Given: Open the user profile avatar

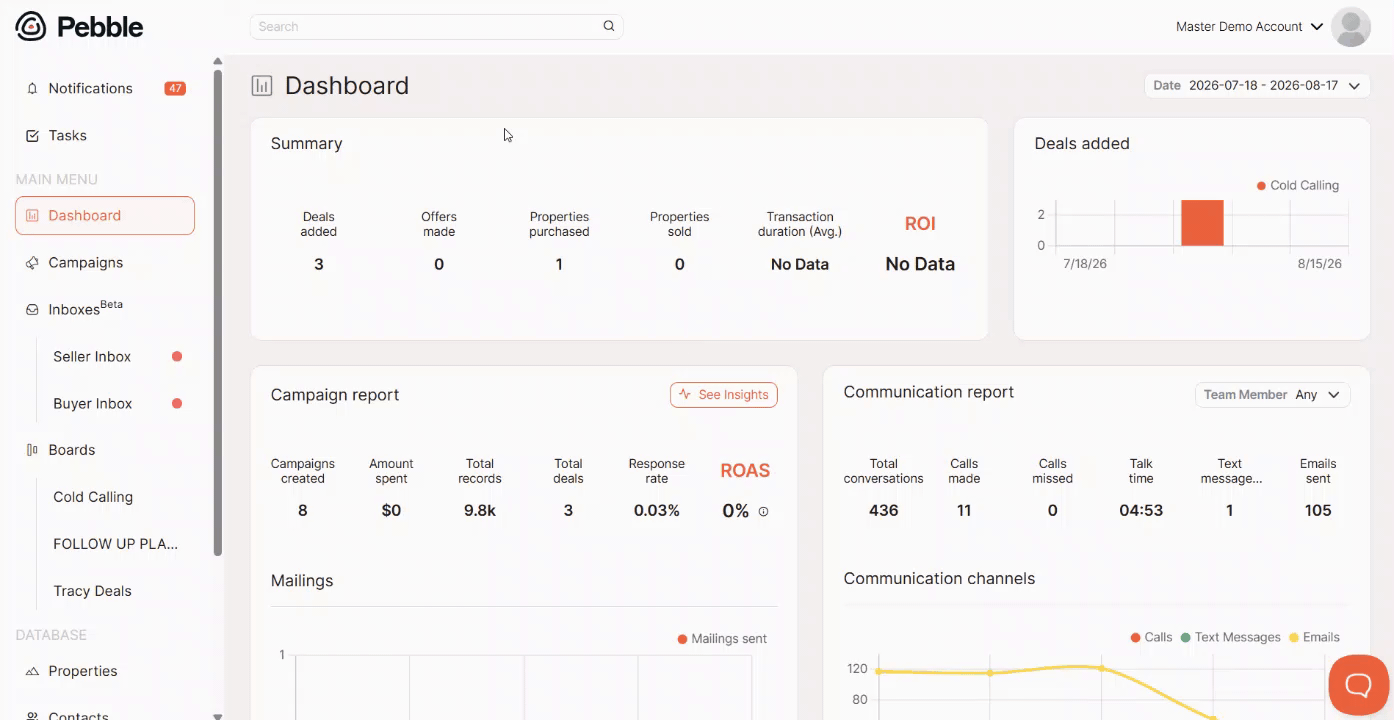Looking at the screenshot, I should point(1351,27).
